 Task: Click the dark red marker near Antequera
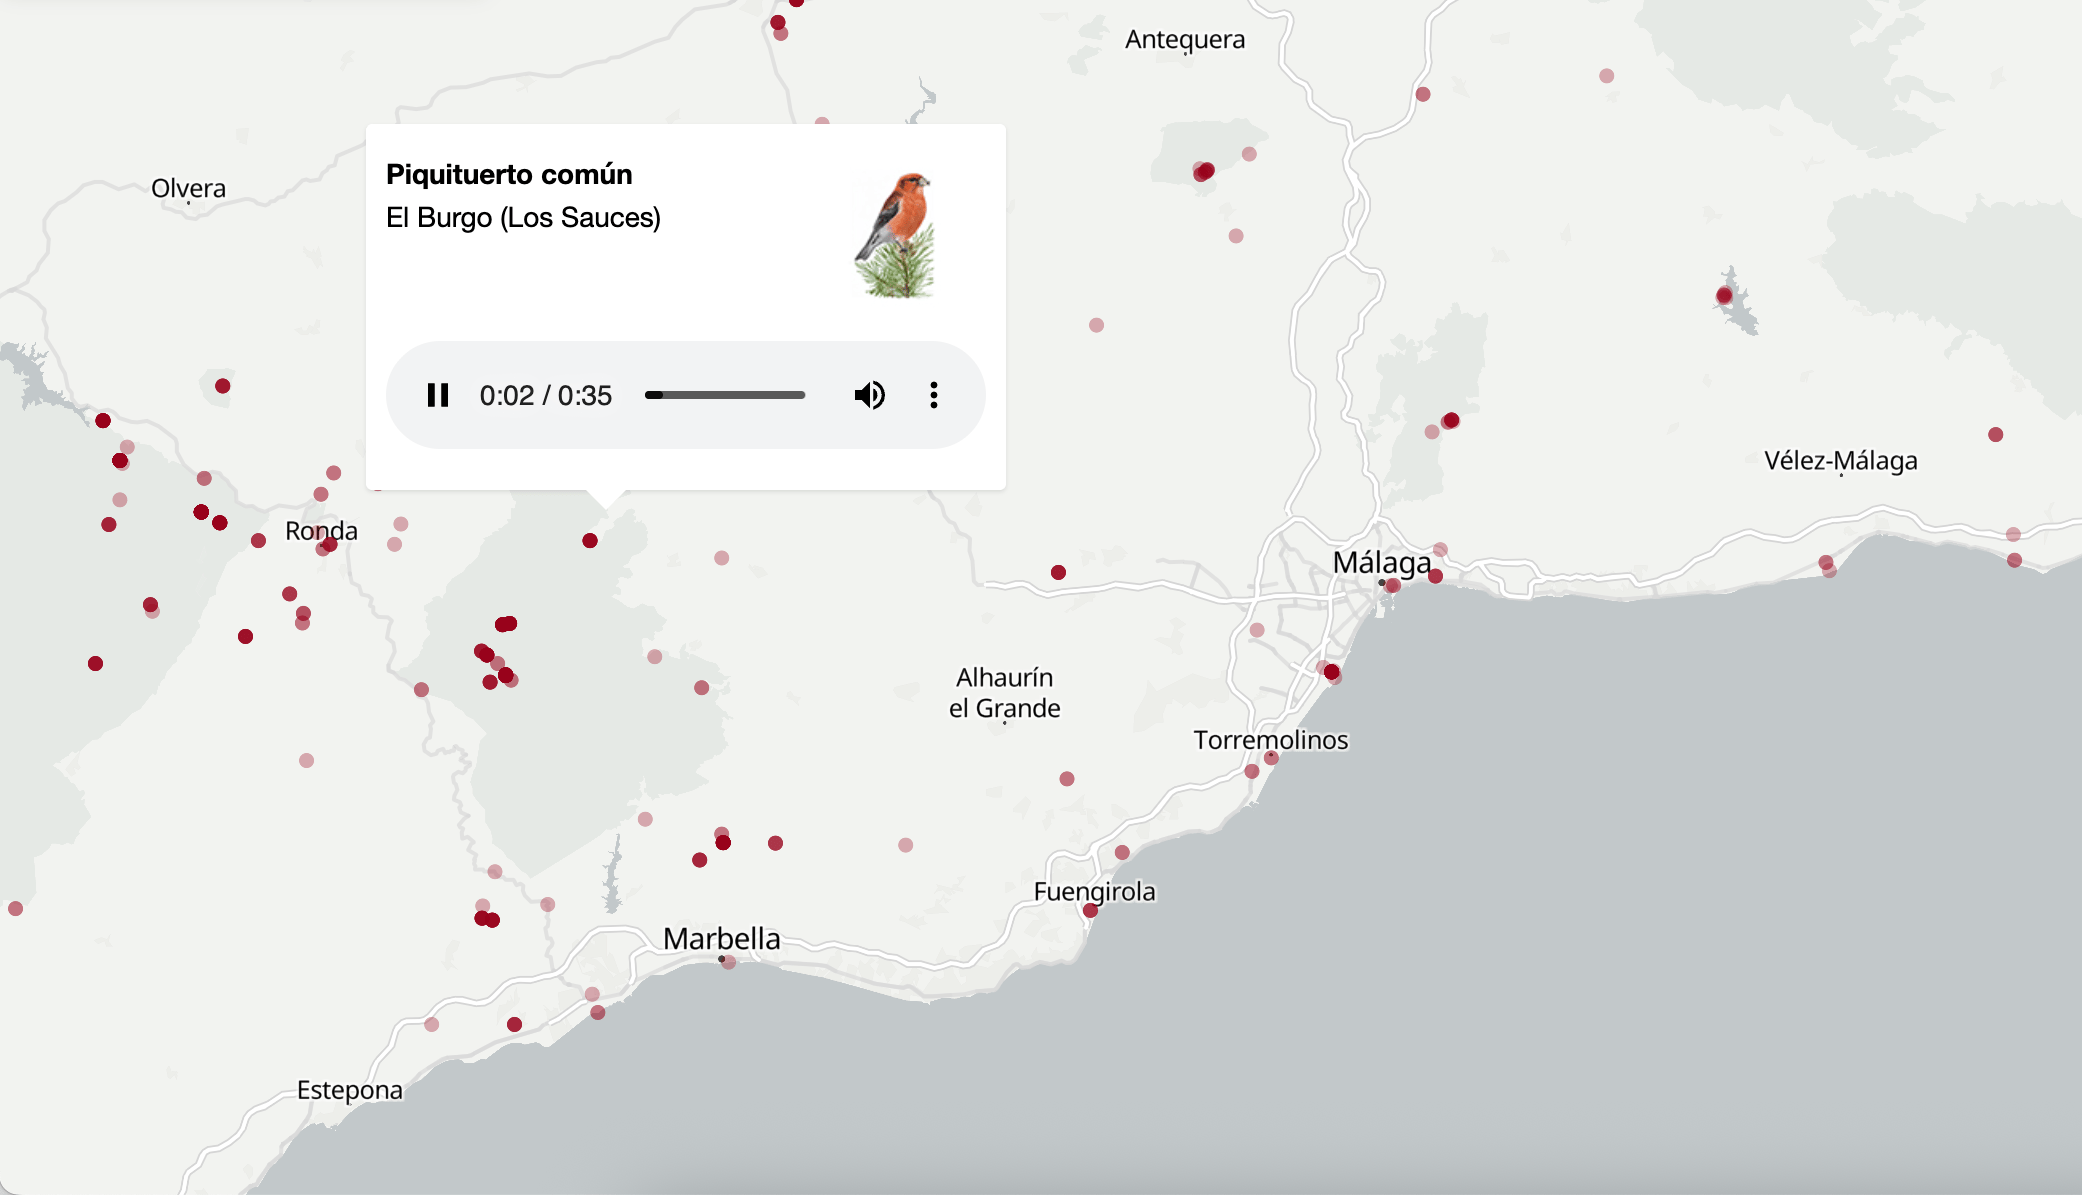tap(1204, 170)
